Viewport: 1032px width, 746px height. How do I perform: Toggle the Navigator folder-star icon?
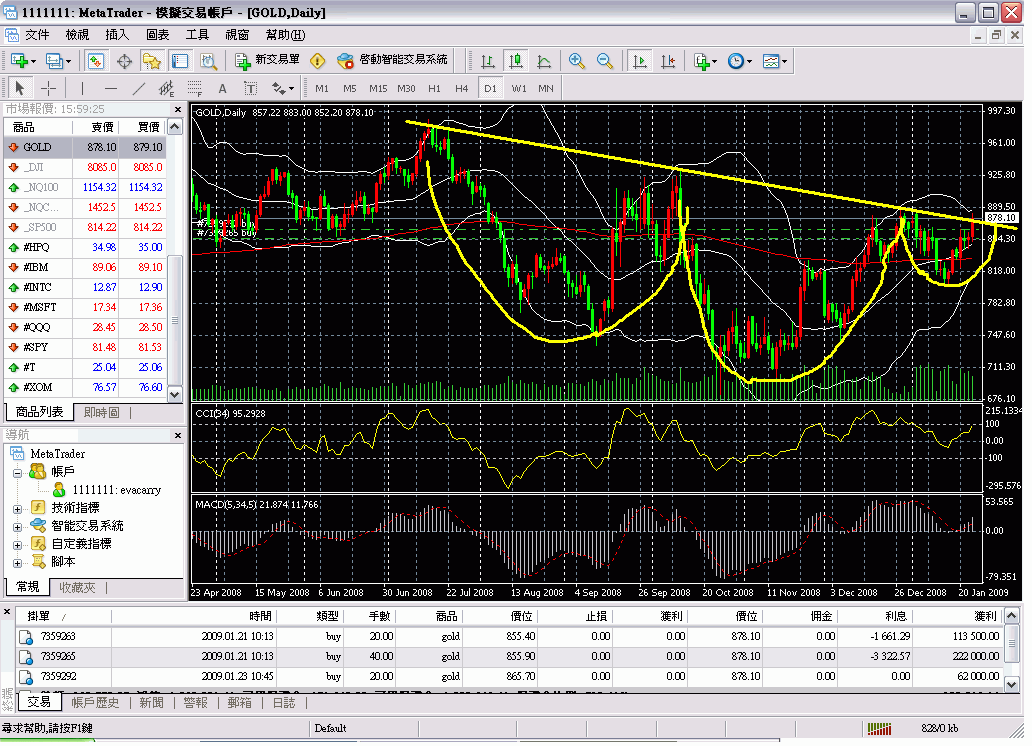tap(152, 61)
